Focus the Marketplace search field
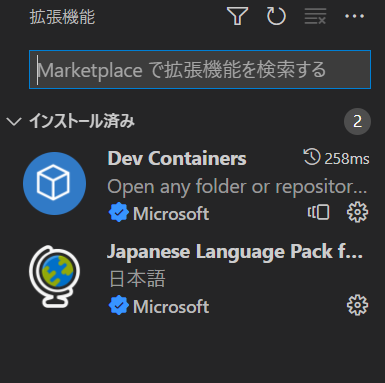385x383 pixels. (200, 69)
